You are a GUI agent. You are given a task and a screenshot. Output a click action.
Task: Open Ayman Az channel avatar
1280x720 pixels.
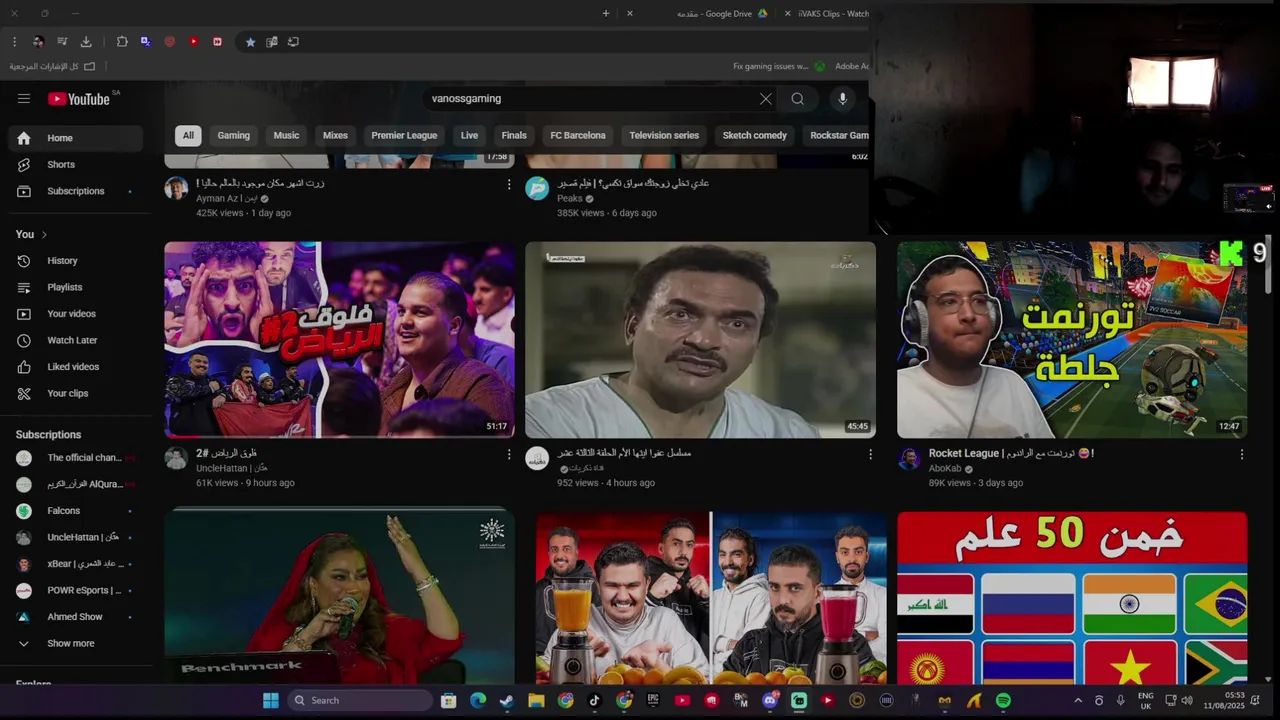pos(176,188)
